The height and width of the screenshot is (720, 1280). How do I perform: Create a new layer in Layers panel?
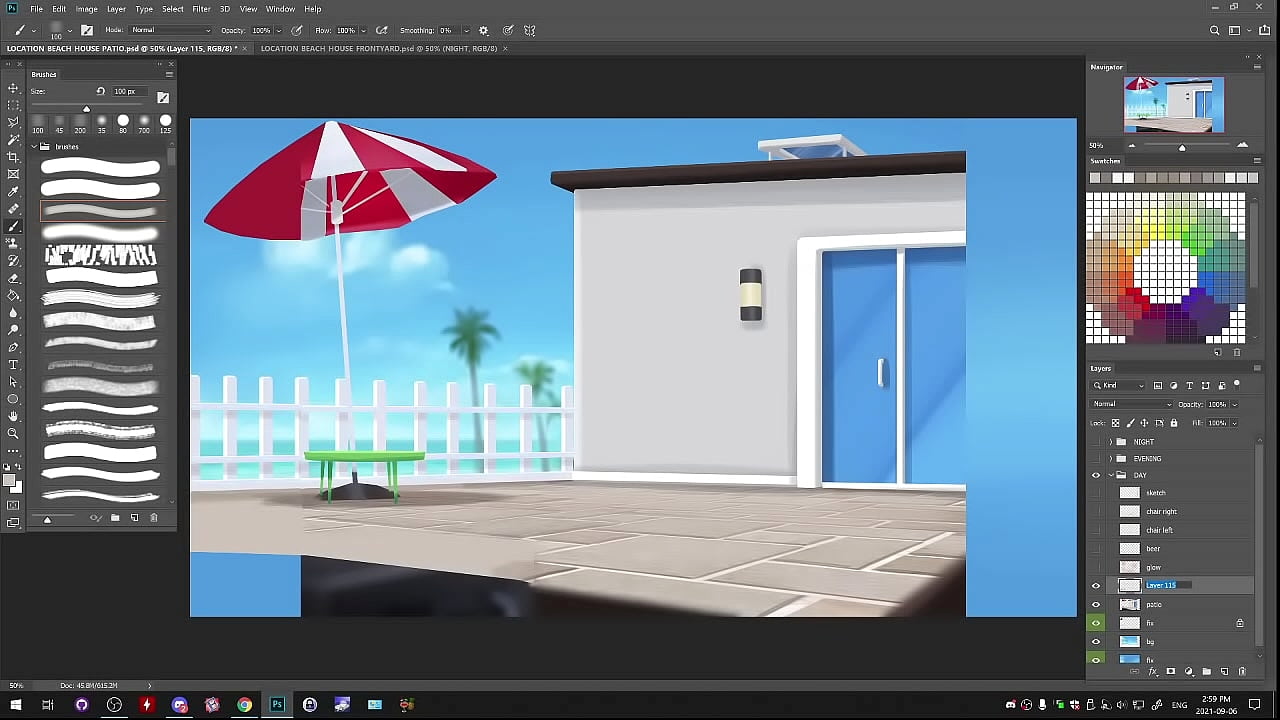[x=1224, y=672]
